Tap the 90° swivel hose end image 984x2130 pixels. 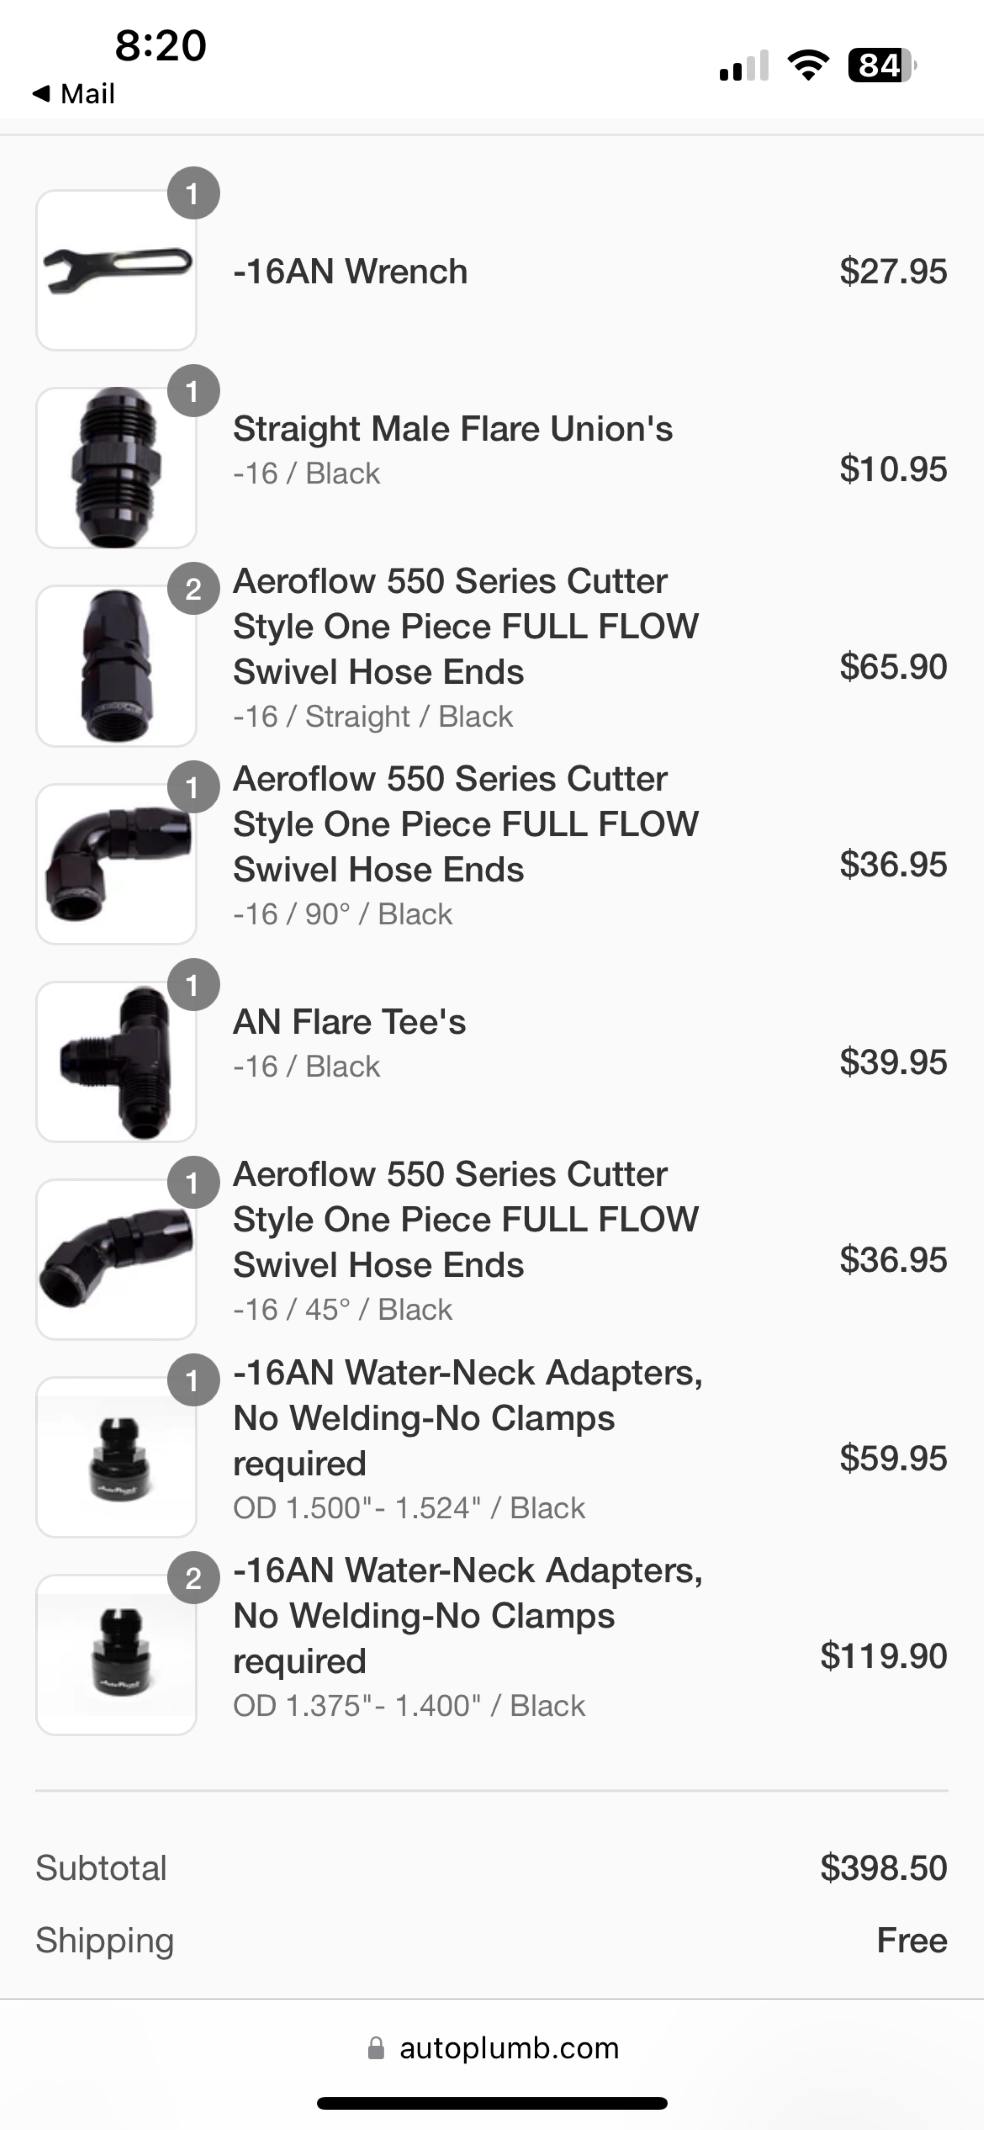(116, 864)
